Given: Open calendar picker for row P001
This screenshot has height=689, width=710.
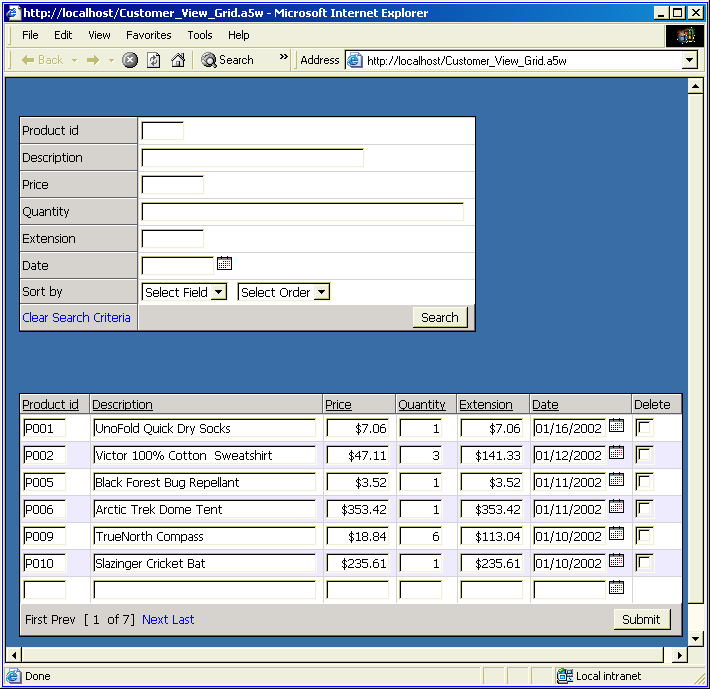Looking at the screenshot, I should [x=616, y=425].
